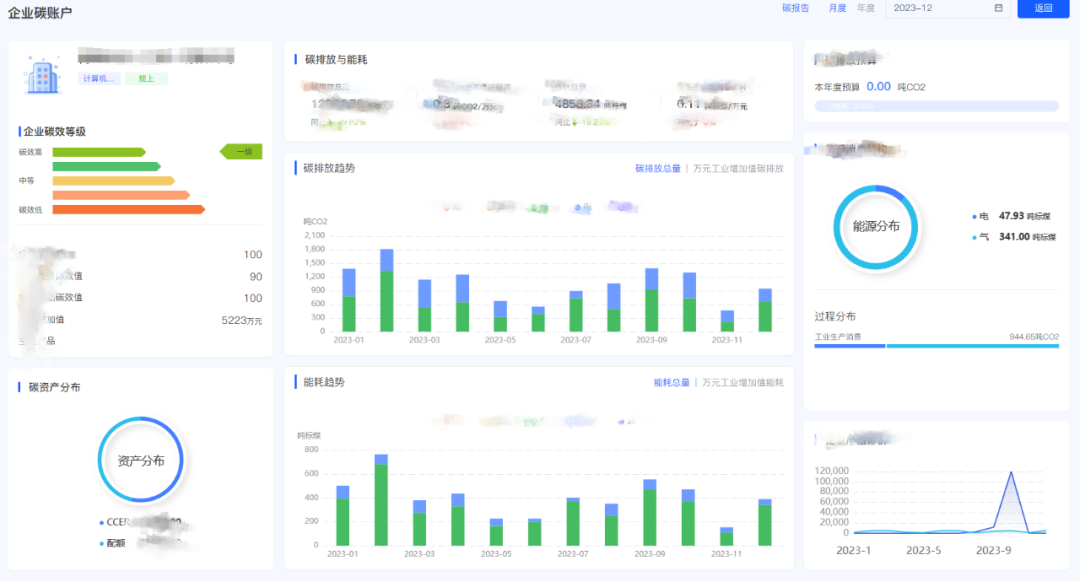This screenshot has height=582, width=1080.
Task: Click the 944.65吨CO2 value
Action: point(1034,337)
